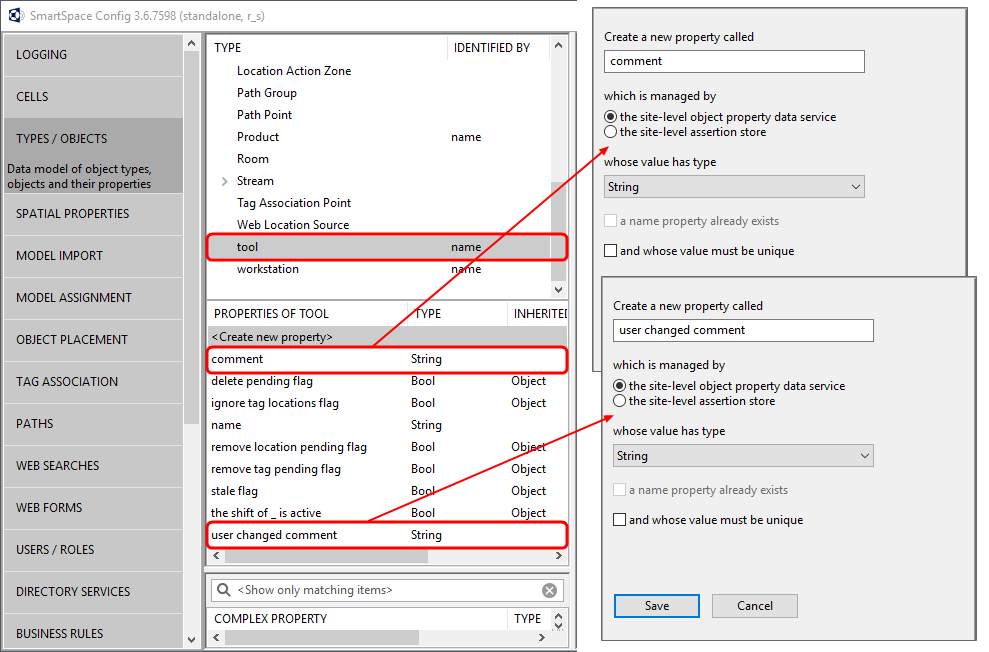This screenshot has width=989, height=652.
Task: Click the property name field containing 'comment'
Action: [734, 61]
